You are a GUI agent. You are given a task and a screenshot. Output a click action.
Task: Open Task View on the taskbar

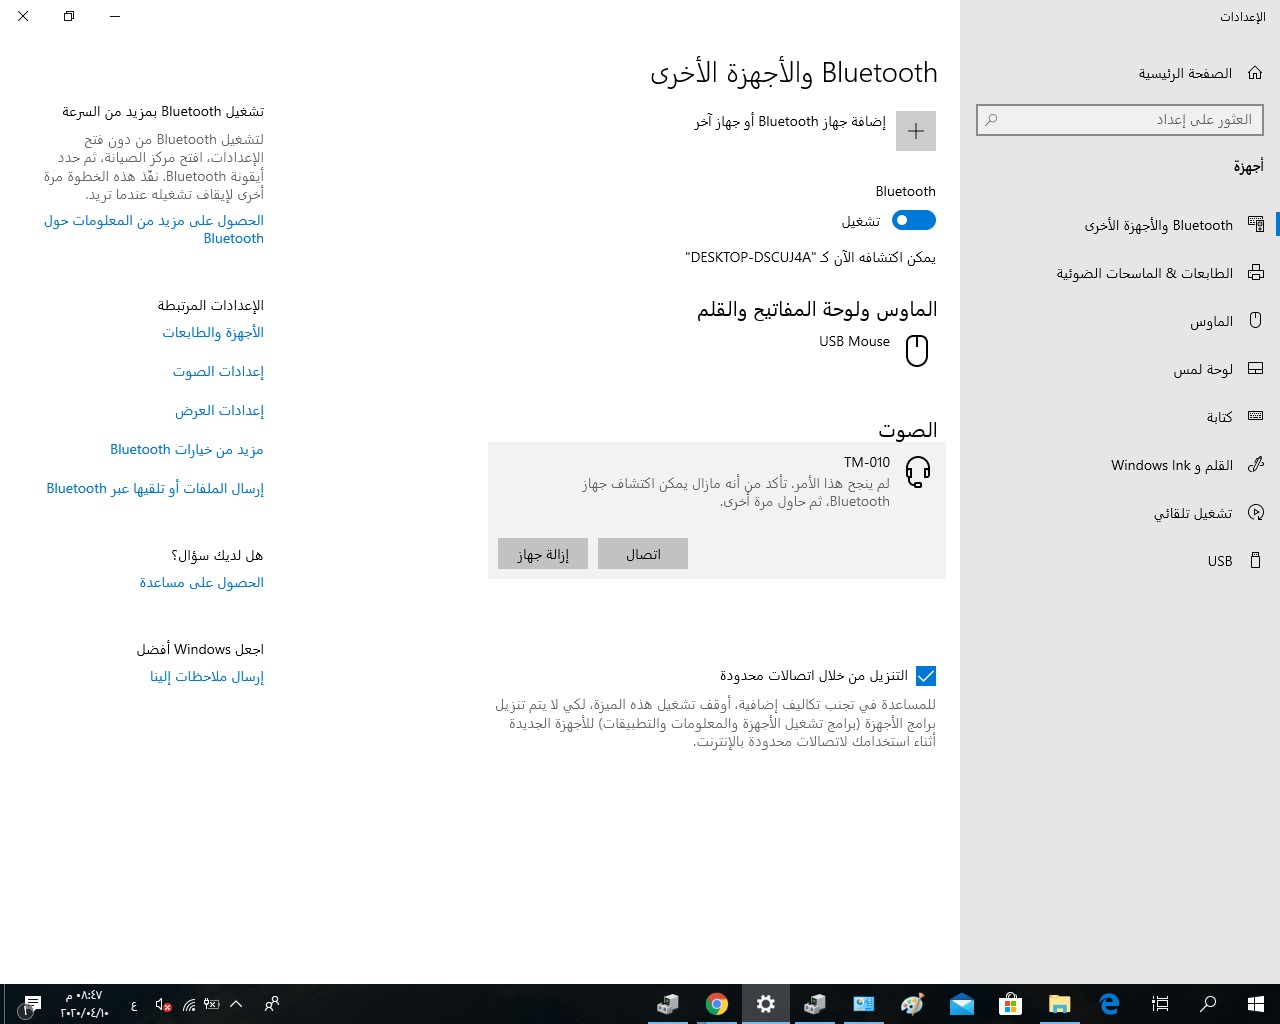[1160, 1004]
